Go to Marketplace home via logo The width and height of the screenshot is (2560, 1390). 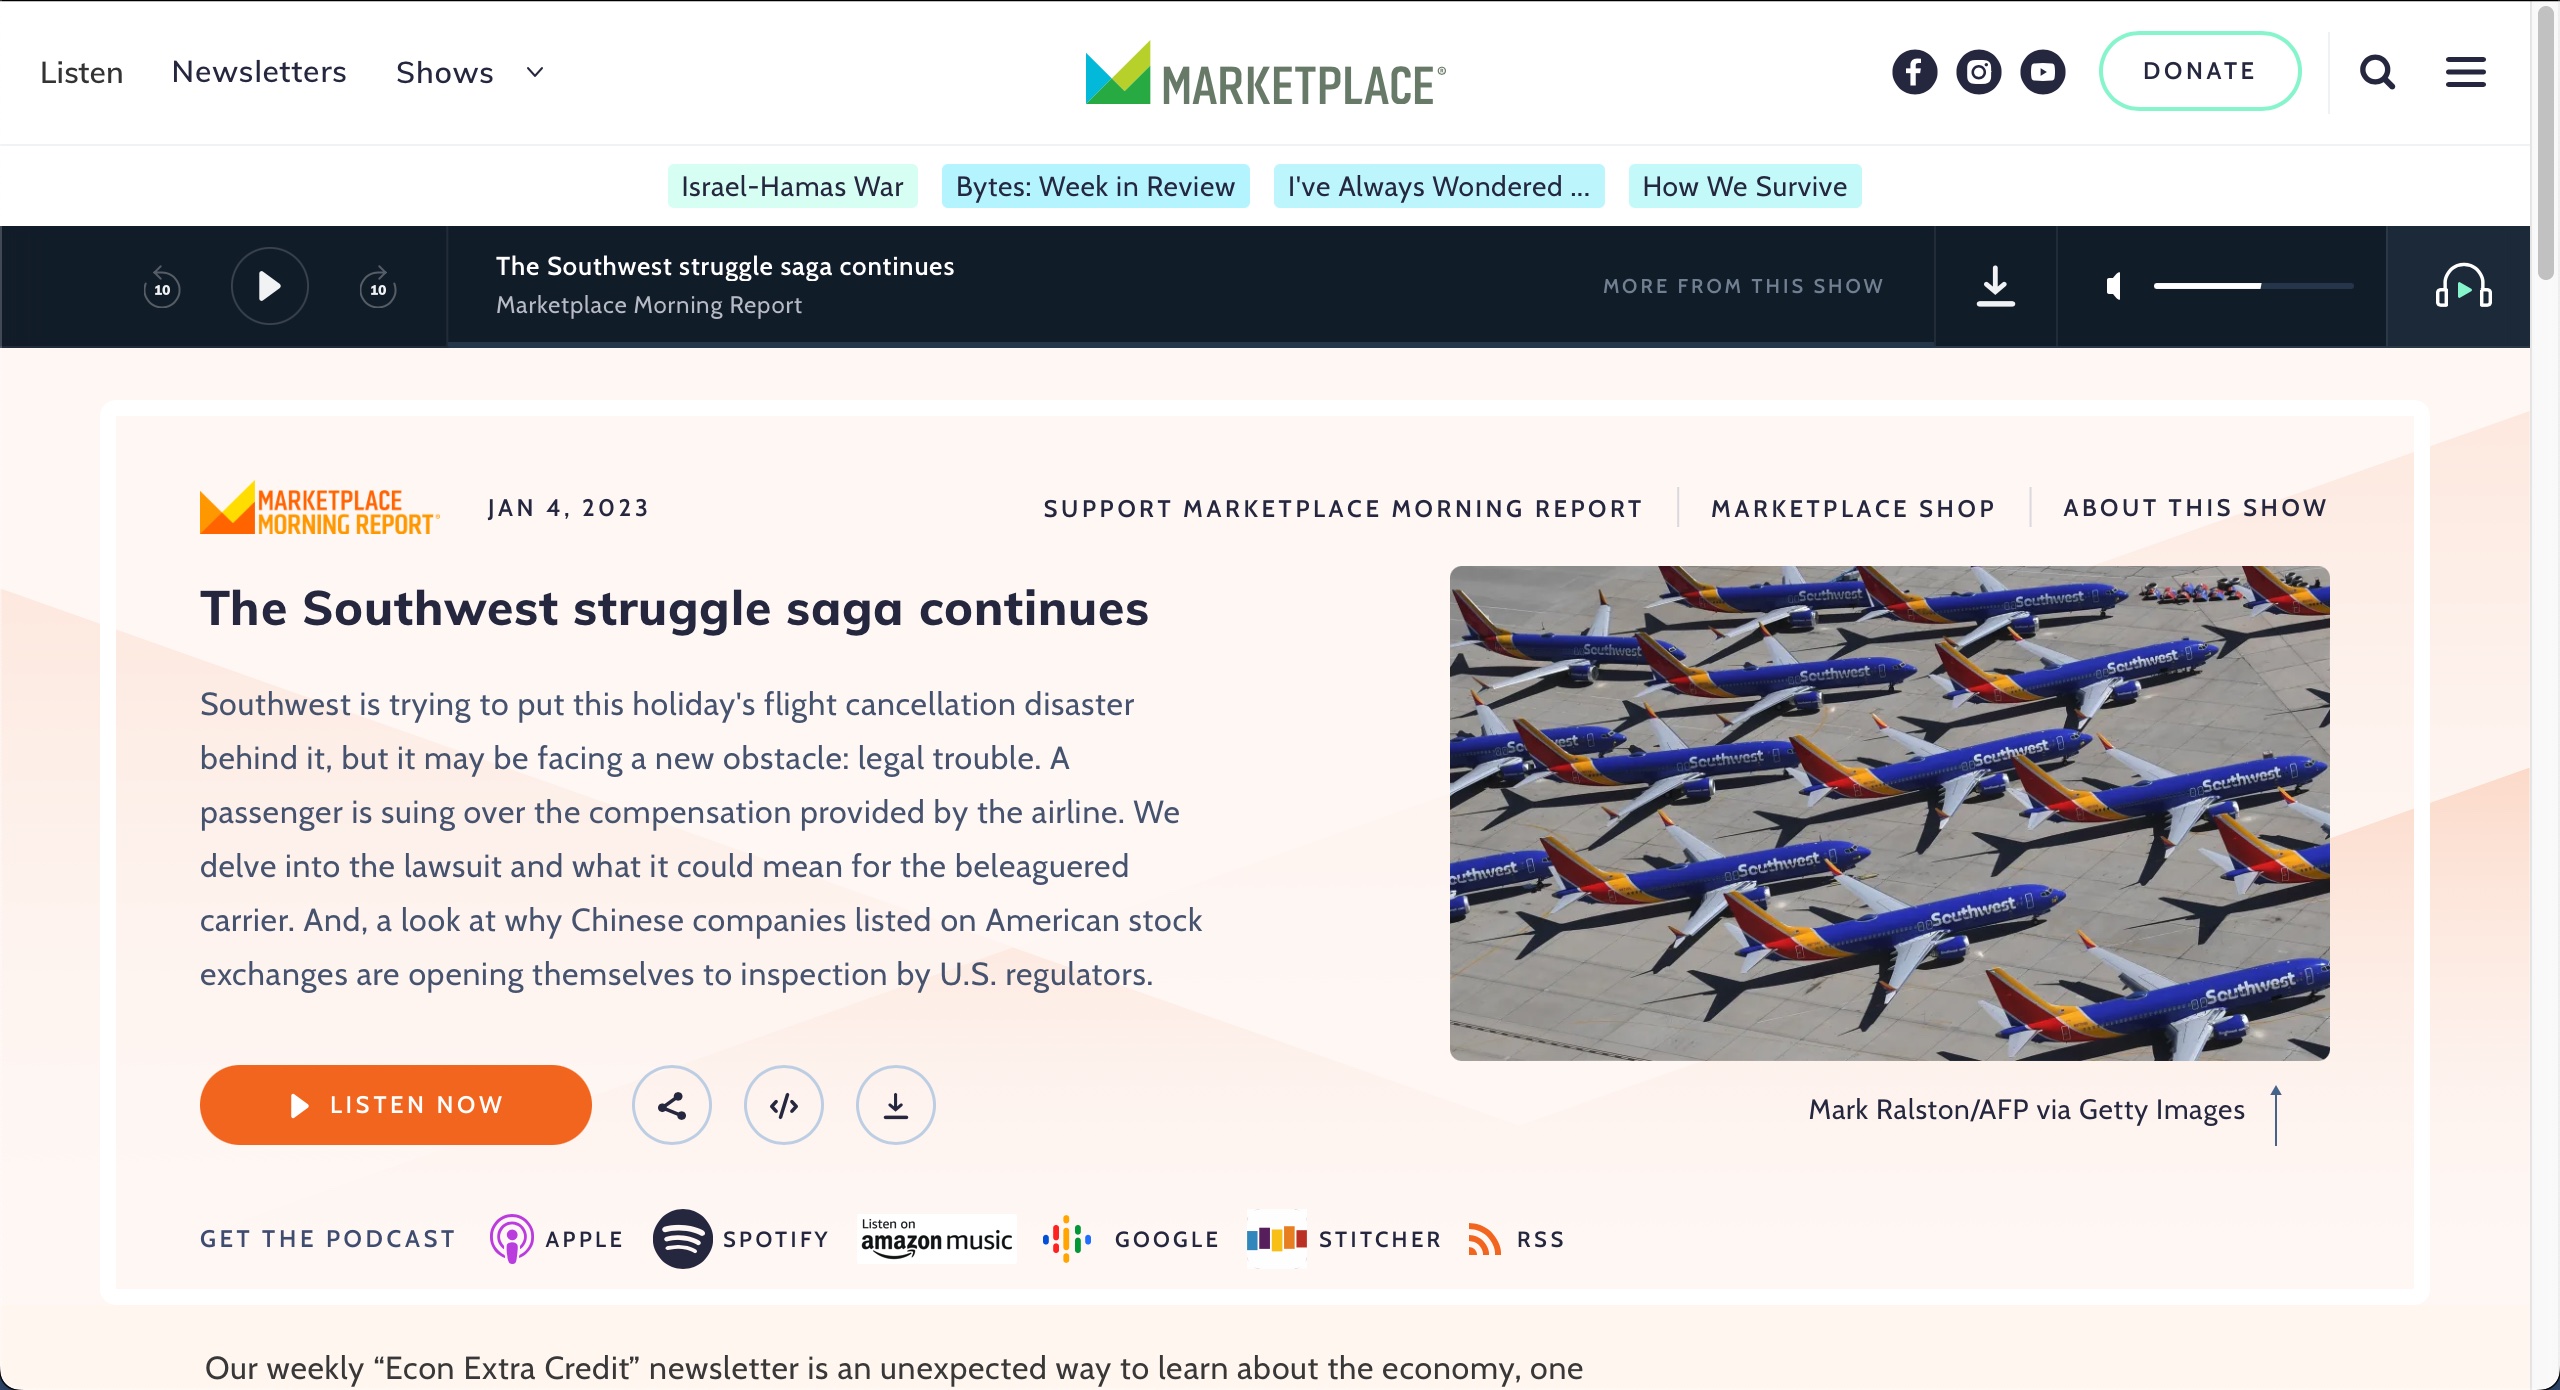point(1265,74)
